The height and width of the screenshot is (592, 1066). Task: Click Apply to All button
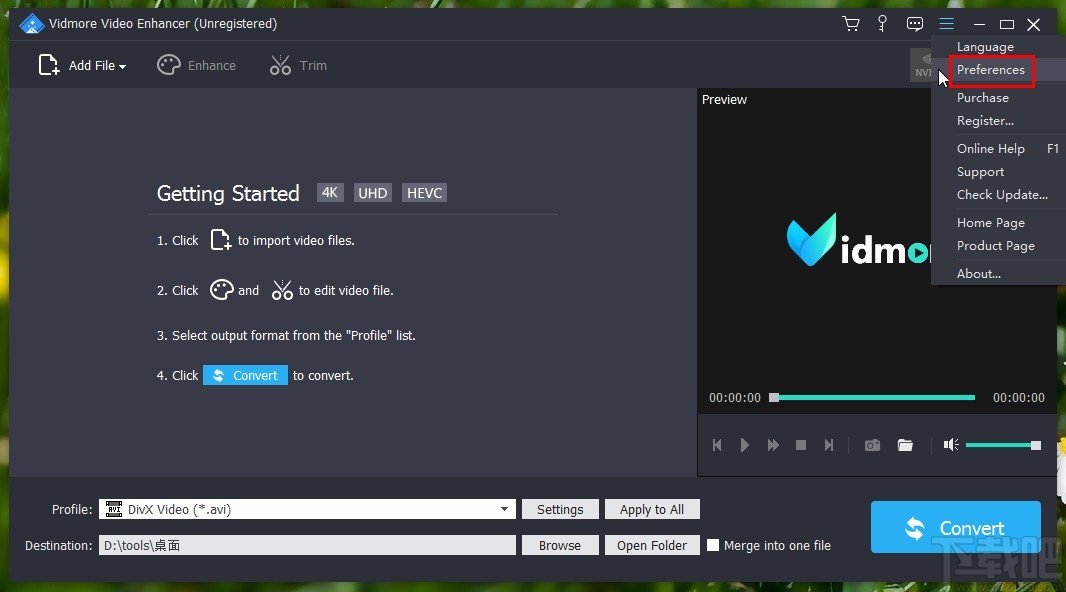(x=652, y=509)
